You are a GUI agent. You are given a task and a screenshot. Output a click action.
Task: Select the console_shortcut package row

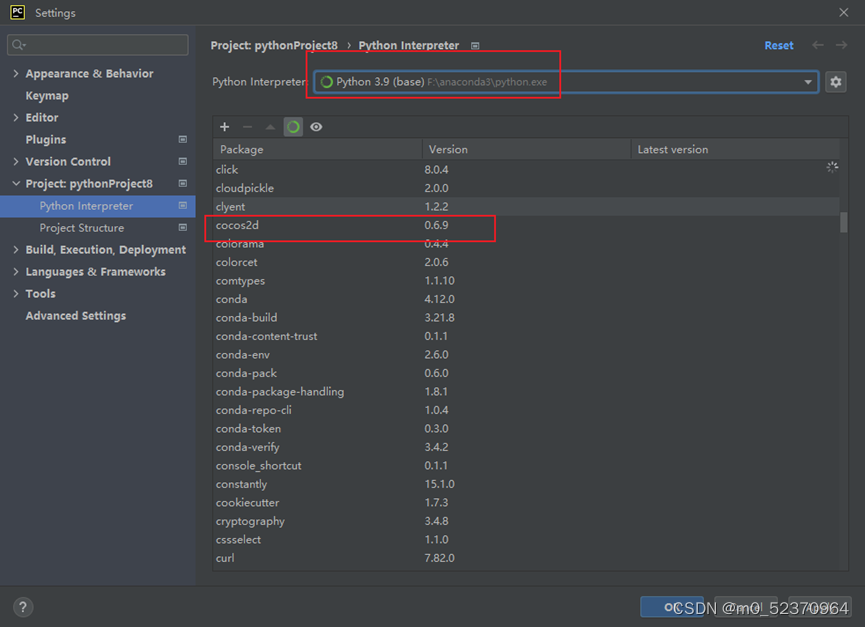point(526,465)
